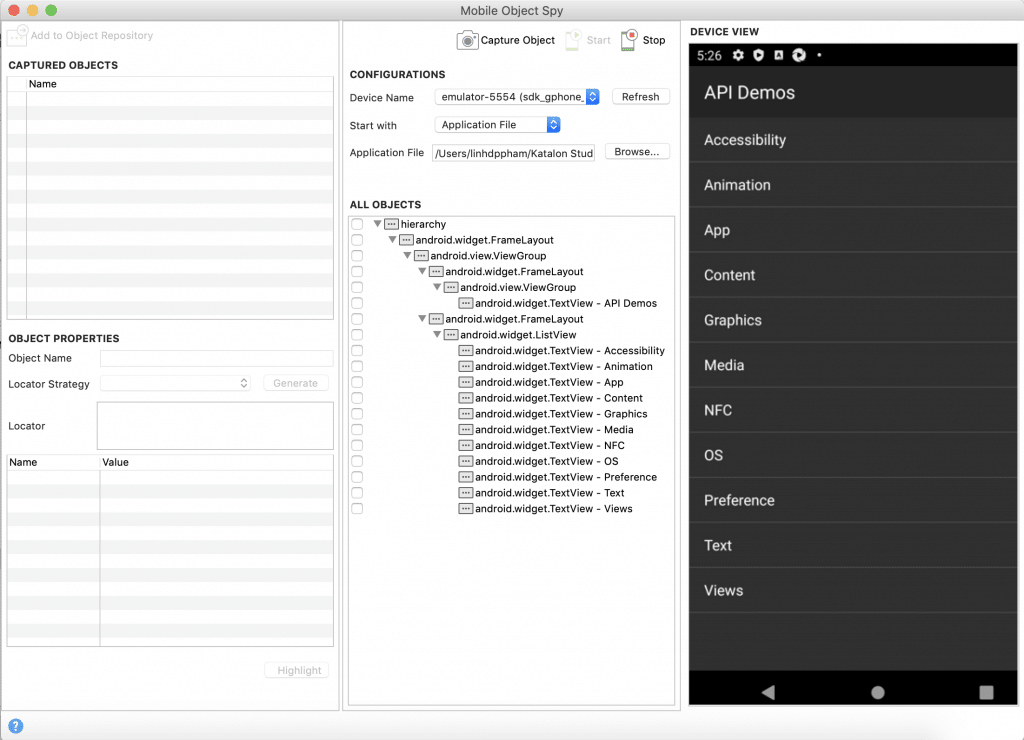Click the icon beside TextView - Graphics
Viewport: 1024px width, 740px height.
tap(466, 414)
